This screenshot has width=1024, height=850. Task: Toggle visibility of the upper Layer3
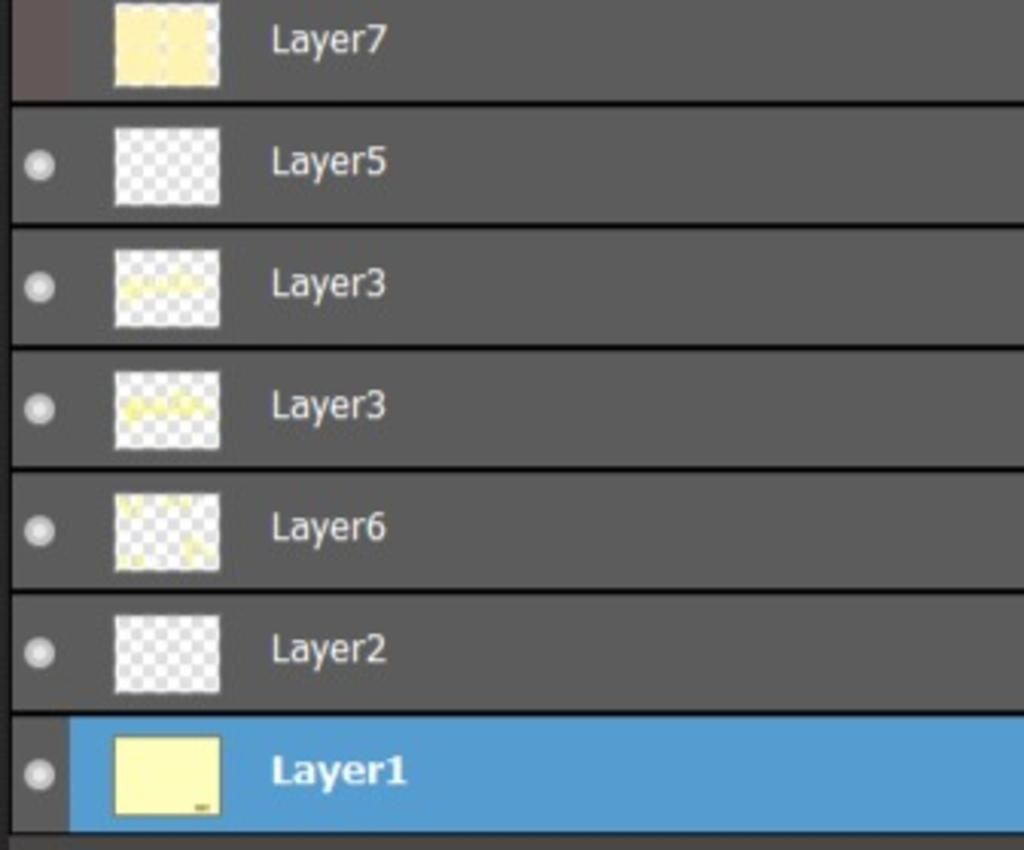(40, 287)
